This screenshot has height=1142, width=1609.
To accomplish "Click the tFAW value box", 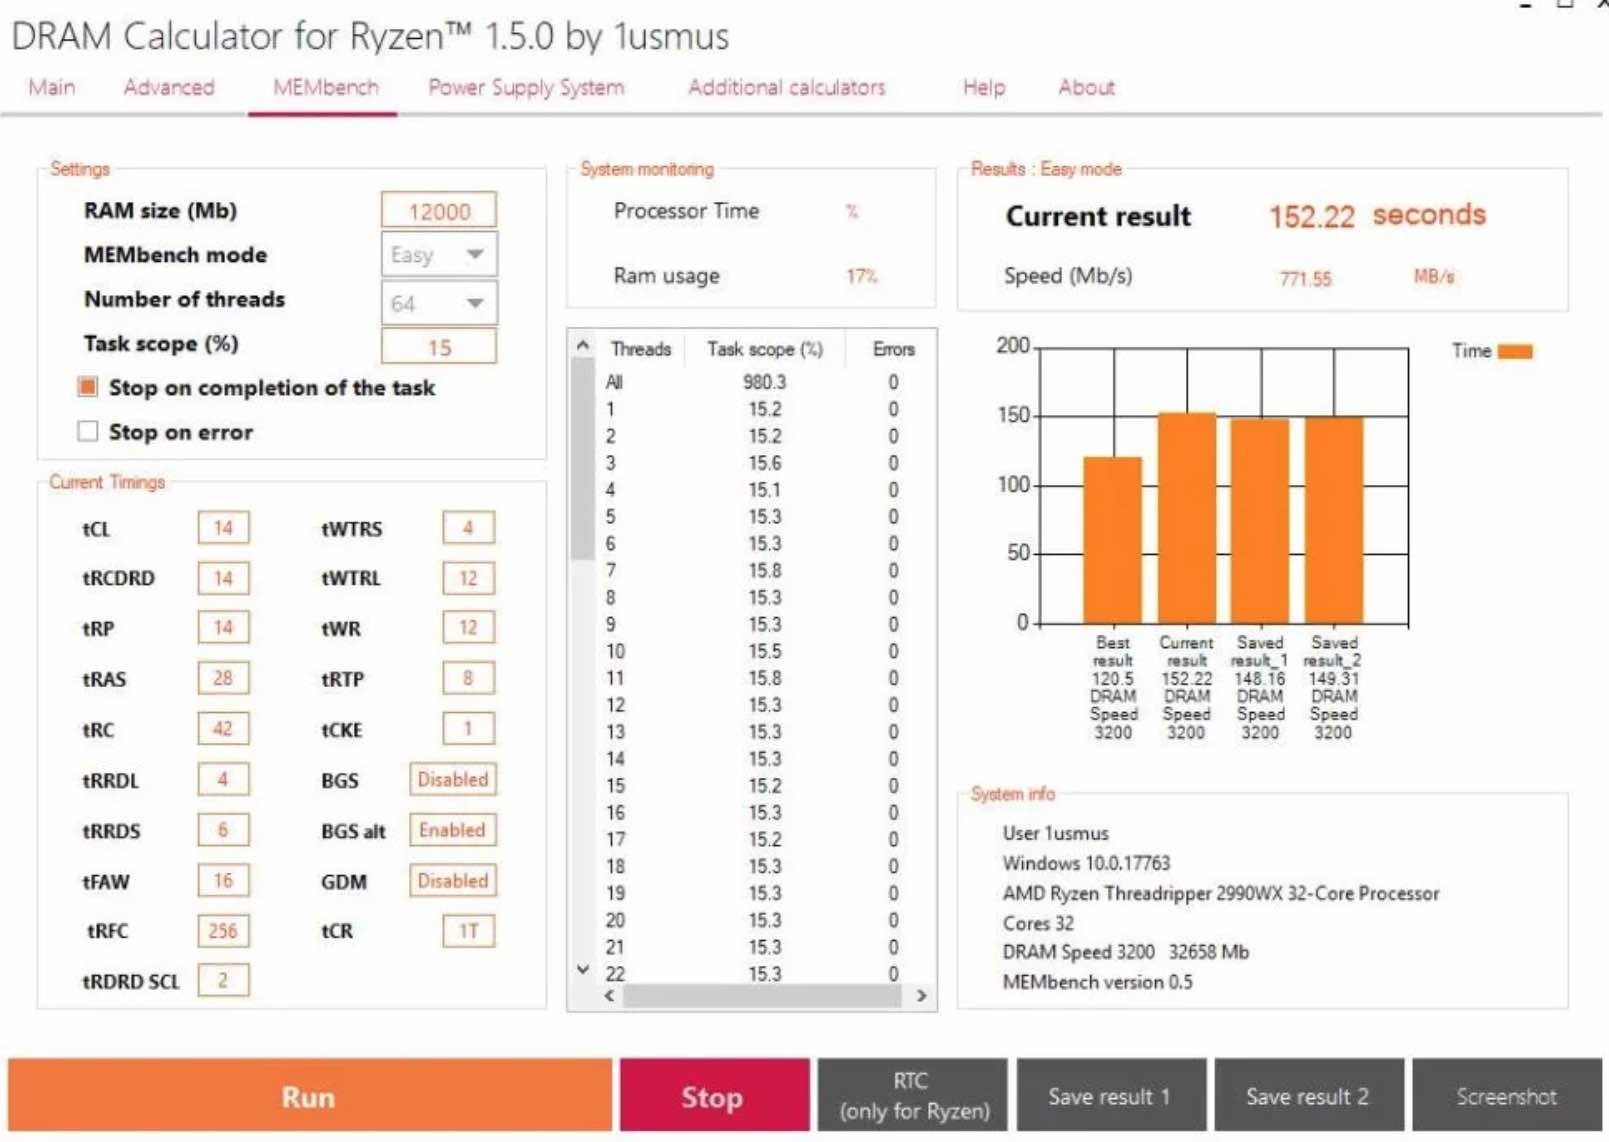I will [223, 881].
